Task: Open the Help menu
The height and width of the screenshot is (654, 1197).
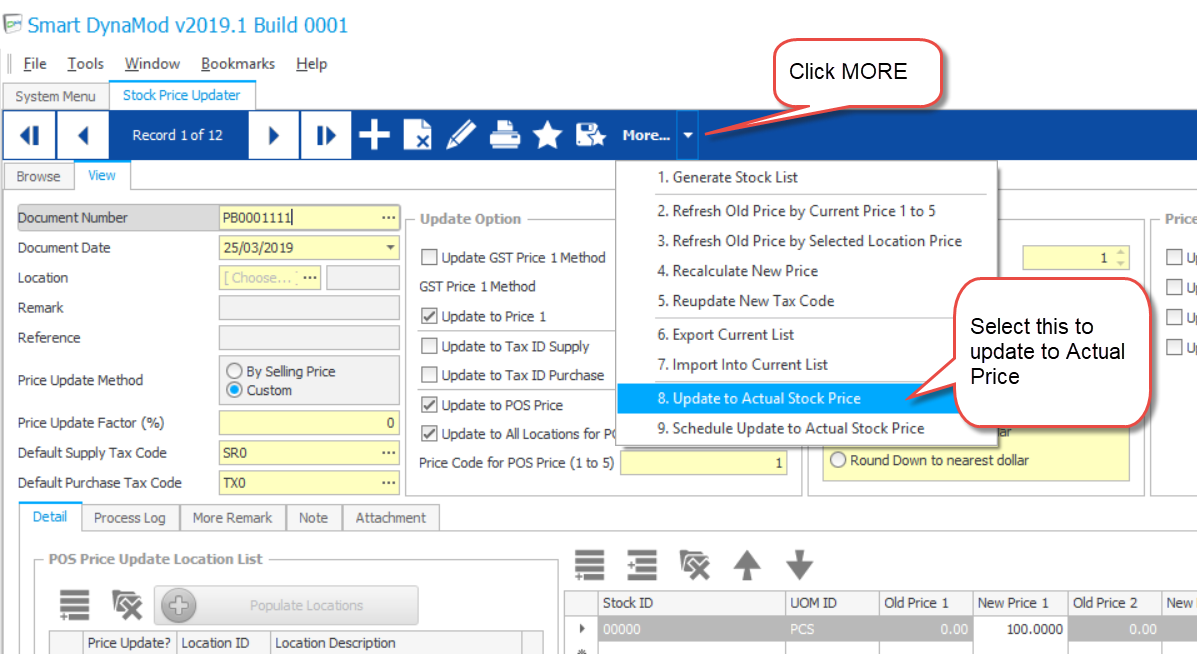Action: (311, 63)
